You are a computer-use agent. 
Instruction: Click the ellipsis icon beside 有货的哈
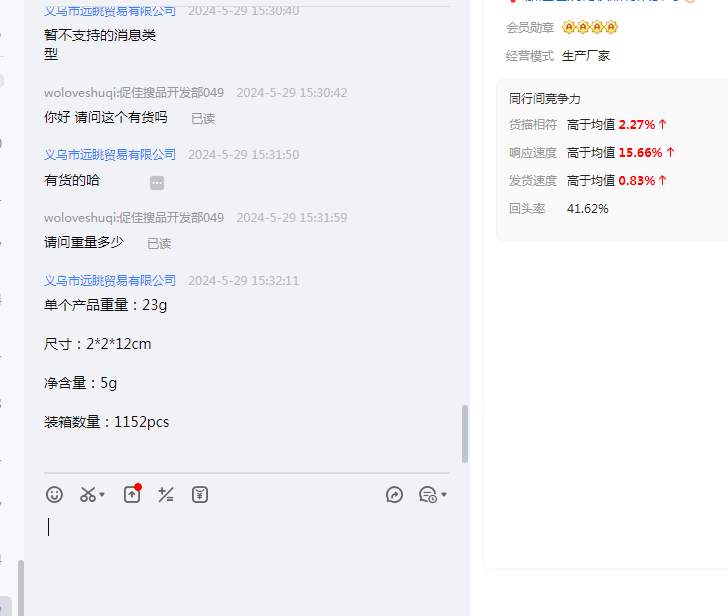click(157, 183)
